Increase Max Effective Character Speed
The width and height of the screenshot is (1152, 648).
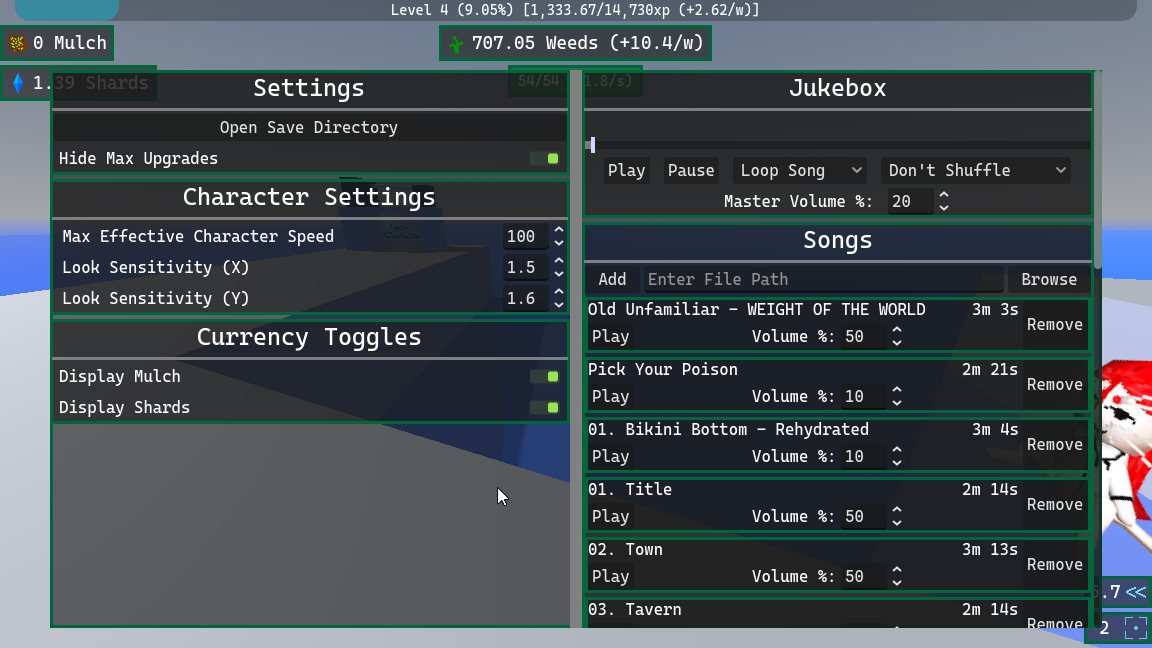tap(559, 230)
